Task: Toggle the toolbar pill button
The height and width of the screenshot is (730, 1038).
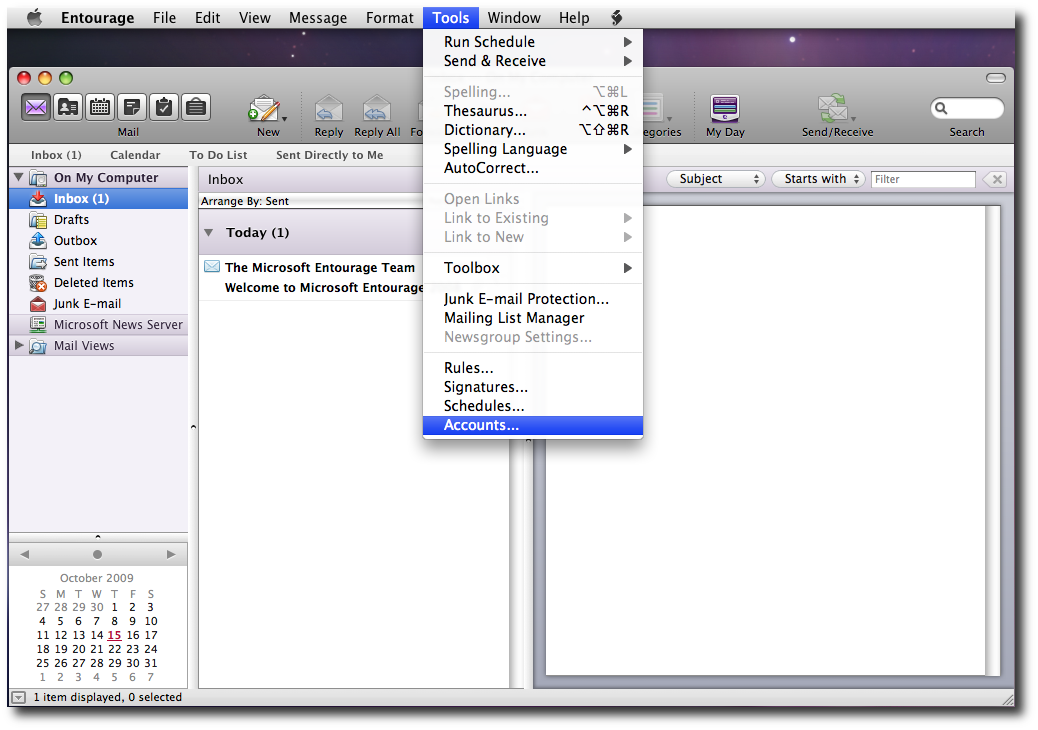Action: click(996, 78)
